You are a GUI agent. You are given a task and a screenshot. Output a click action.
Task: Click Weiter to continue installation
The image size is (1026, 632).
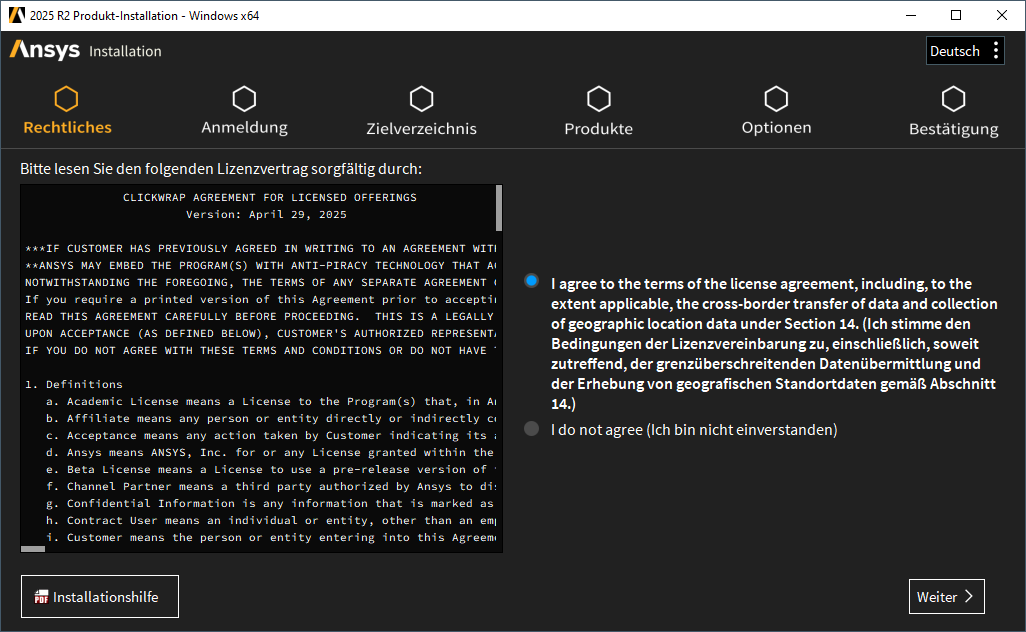coord(947,597)
